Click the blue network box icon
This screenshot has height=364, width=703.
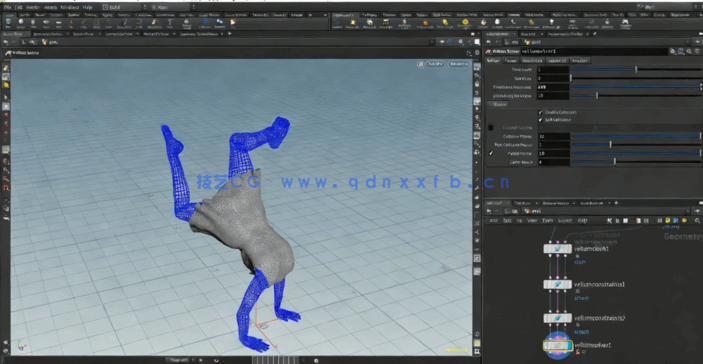676,221
